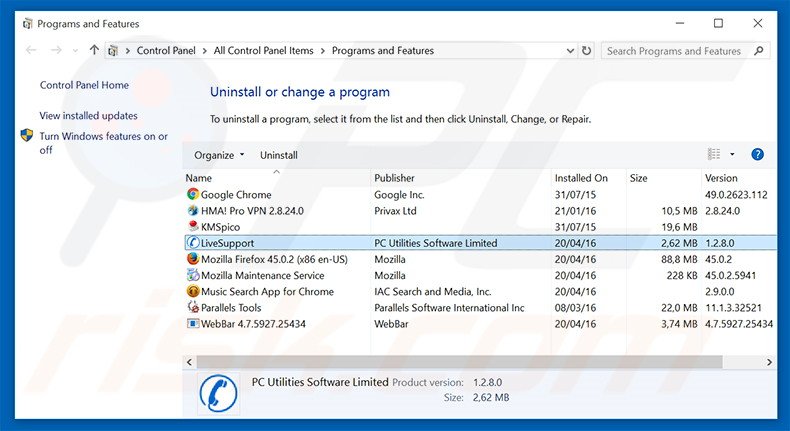790x431 pixels.
Task: Select the KMSpico entry name
Action: [220, 227]
